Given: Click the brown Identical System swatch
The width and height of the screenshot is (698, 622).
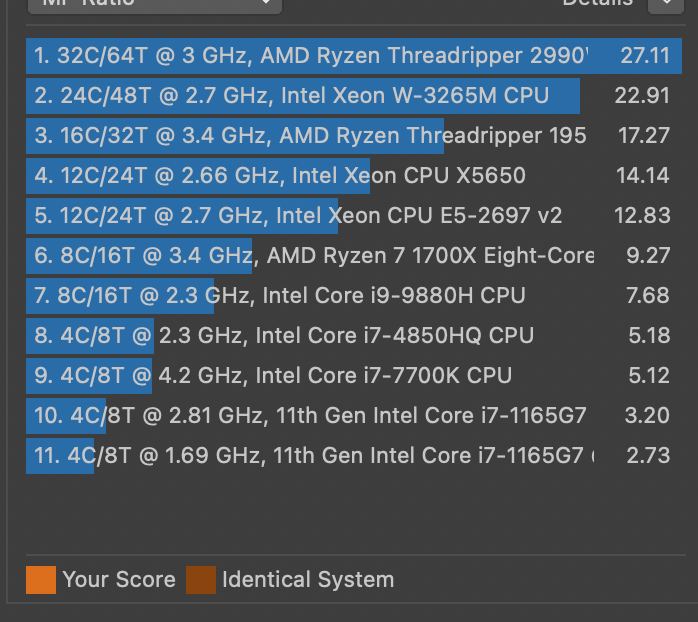Looking at the screenshot, I should (x=201, y=580).
